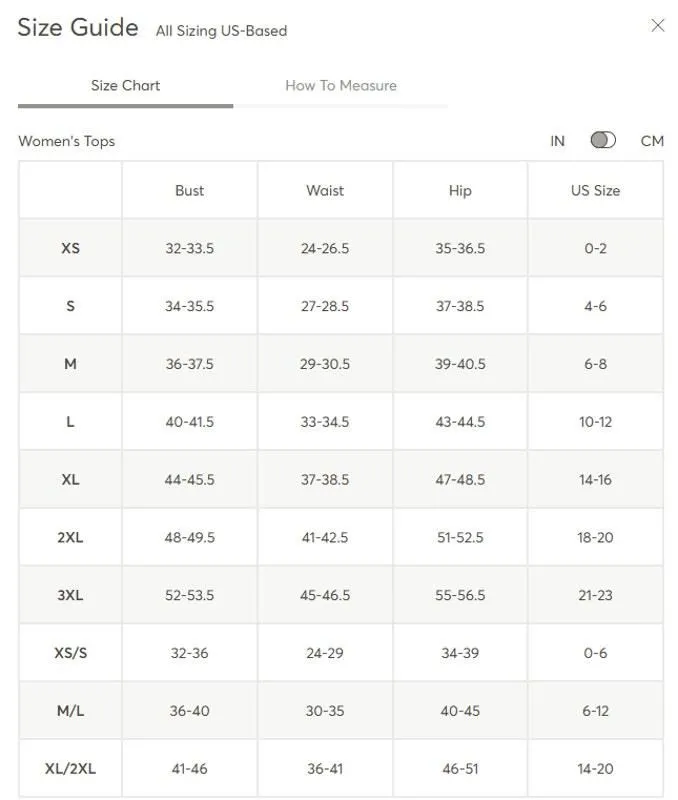The width and height of the screenshot is (678, 800).
Task: Click the XL hip value 47-48.5
Action: pyautogui.click(x=460, y=480)
